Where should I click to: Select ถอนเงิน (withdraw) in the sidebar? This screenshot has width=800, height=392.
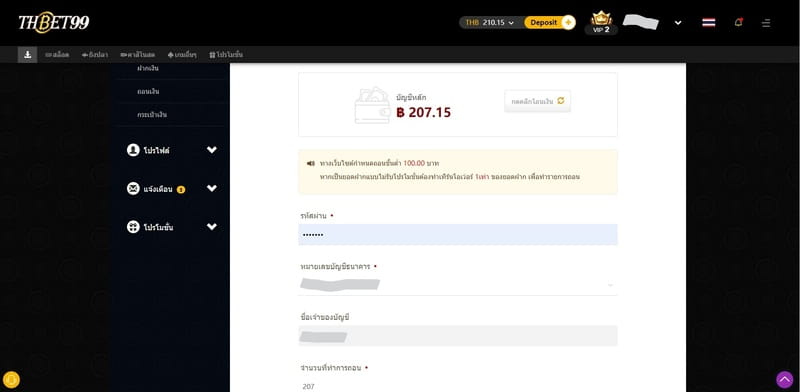pos(148,91)
